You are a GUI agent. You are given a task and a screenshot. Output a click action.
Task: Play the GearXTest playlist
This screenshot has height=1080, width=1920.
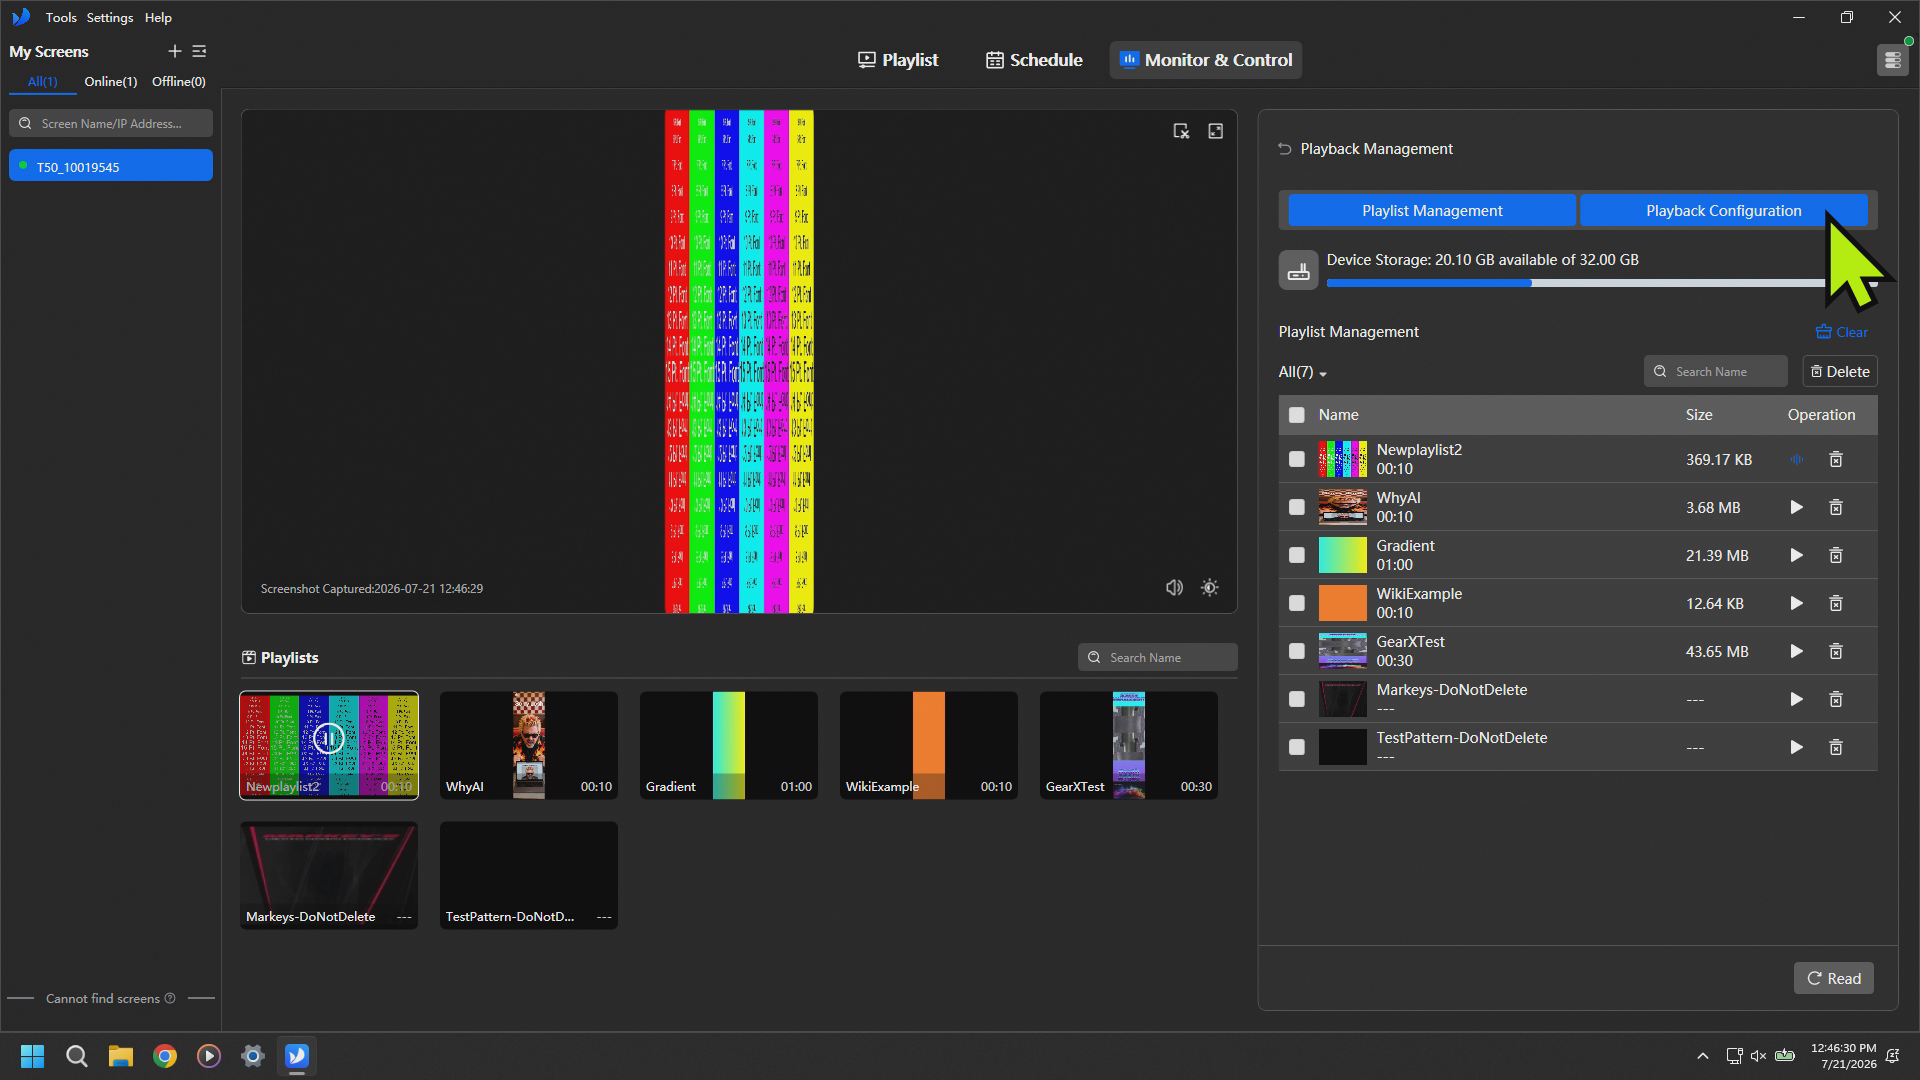(1796, 651)
